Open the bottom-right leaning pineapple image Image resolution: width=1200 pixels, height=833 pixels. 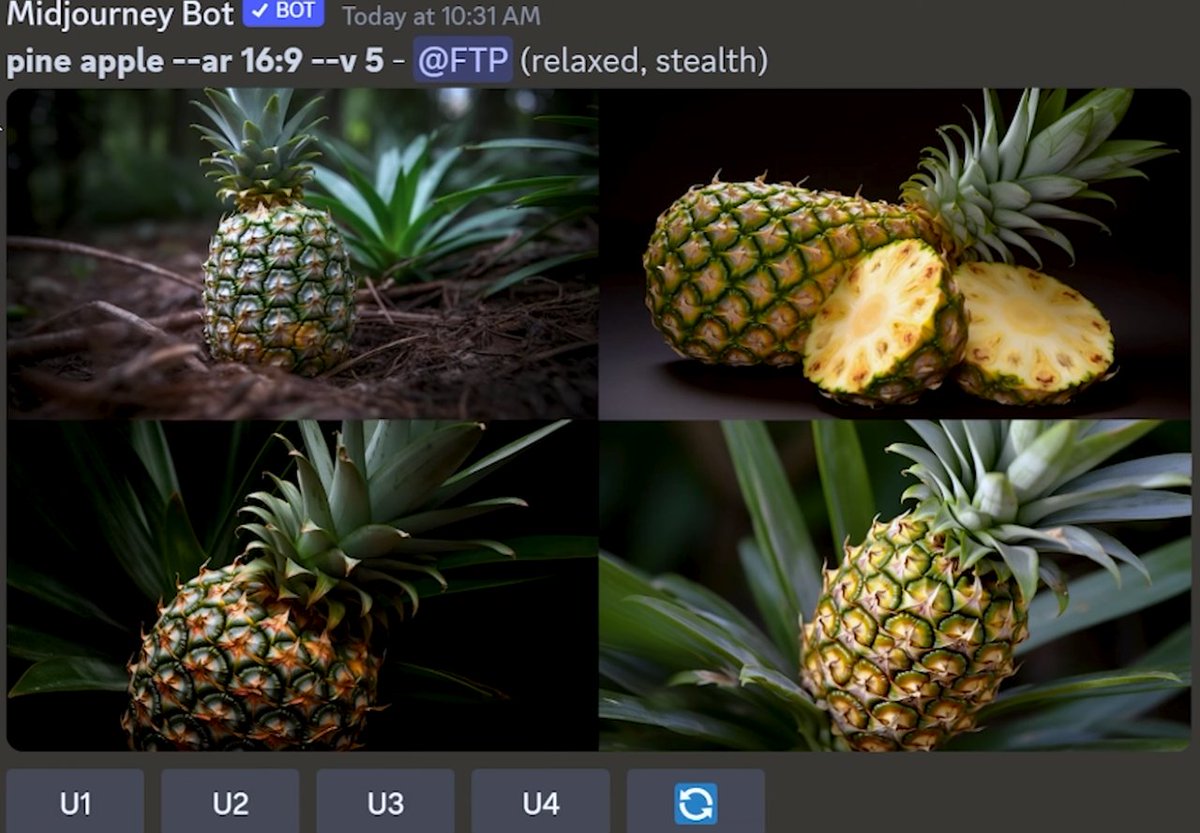coord(895,590)
